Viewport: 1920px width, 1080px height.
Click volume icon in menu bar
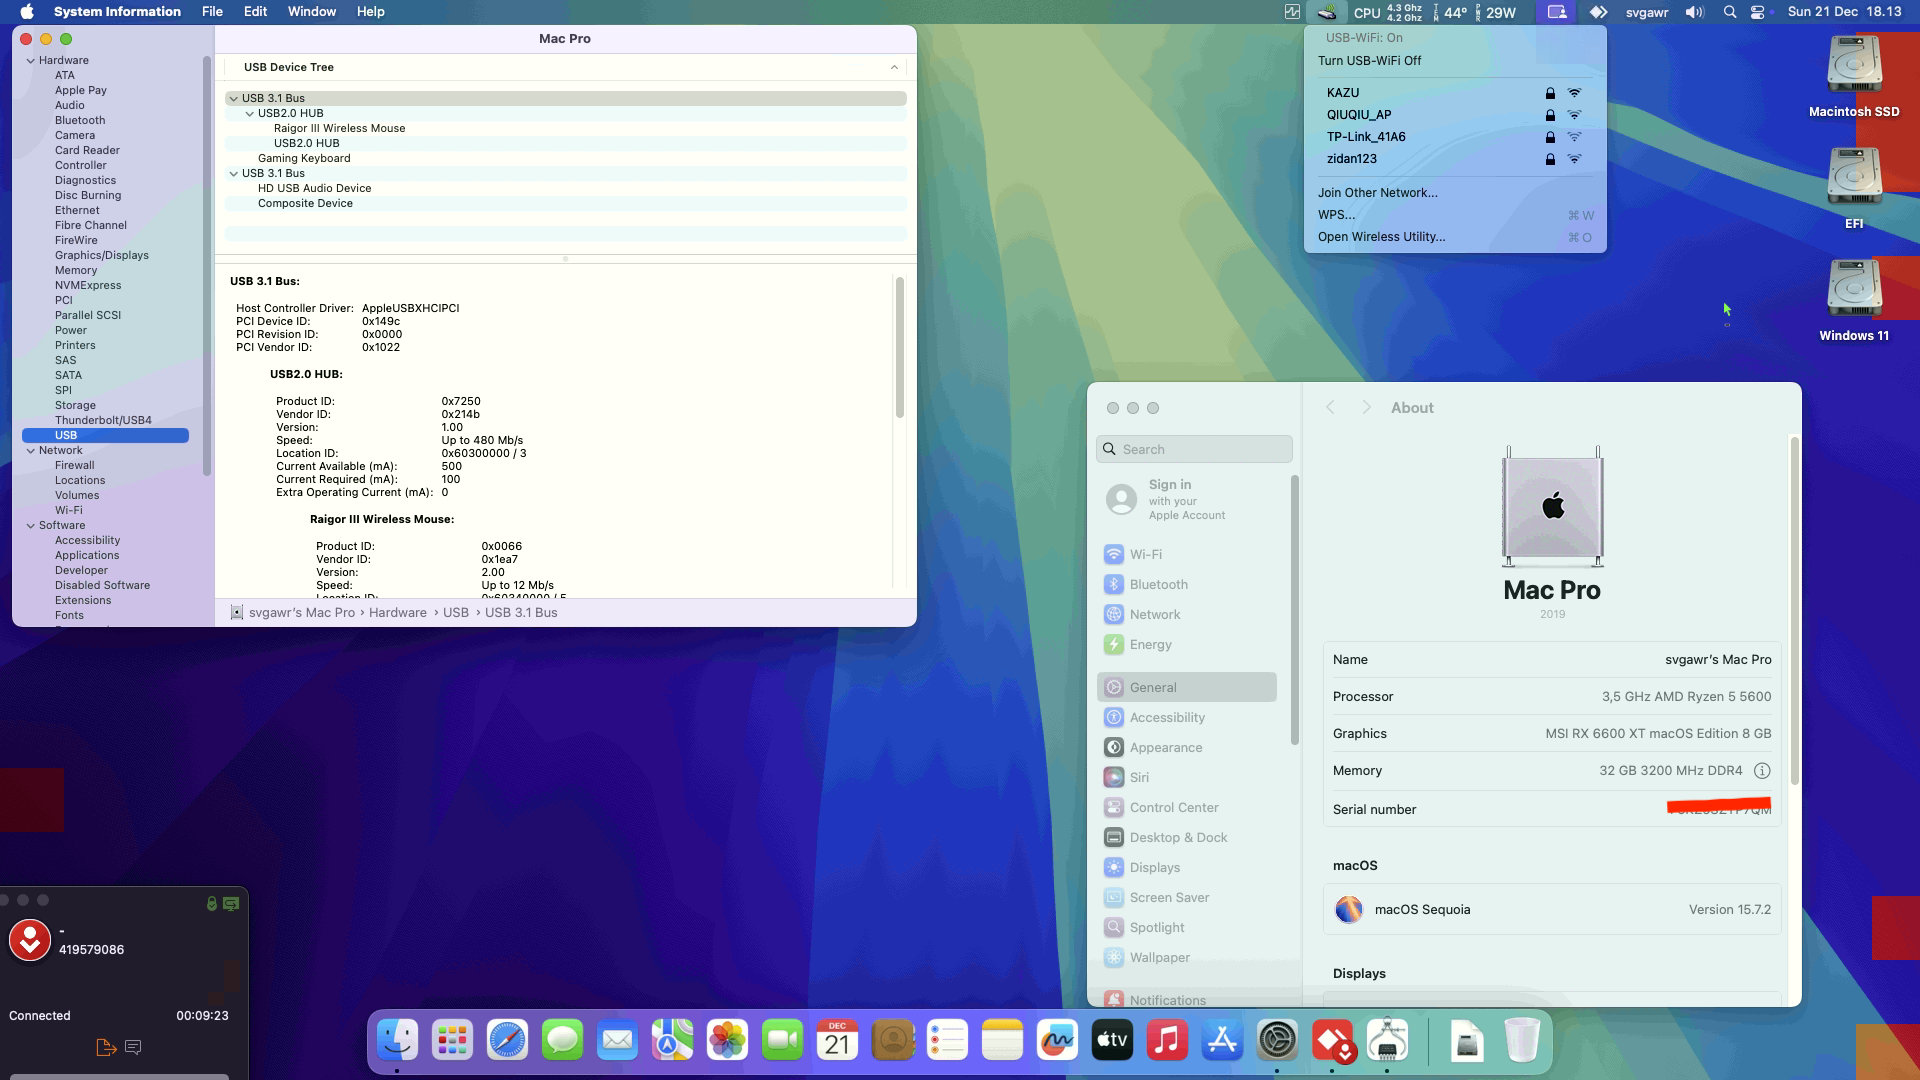pos(1694,12)
